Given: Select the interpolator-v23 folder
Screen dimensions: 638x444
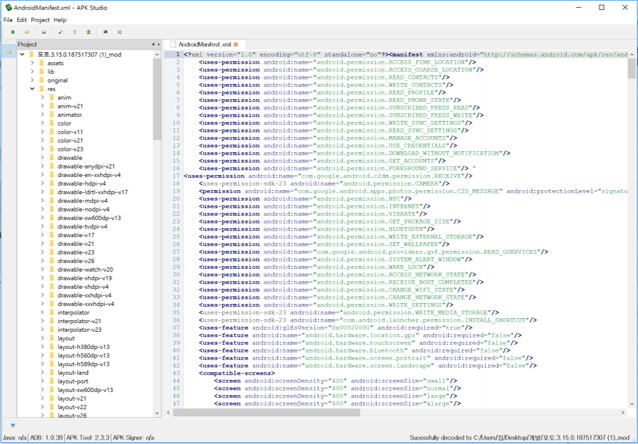Looking at the screenshot, I should click(79, 330).
